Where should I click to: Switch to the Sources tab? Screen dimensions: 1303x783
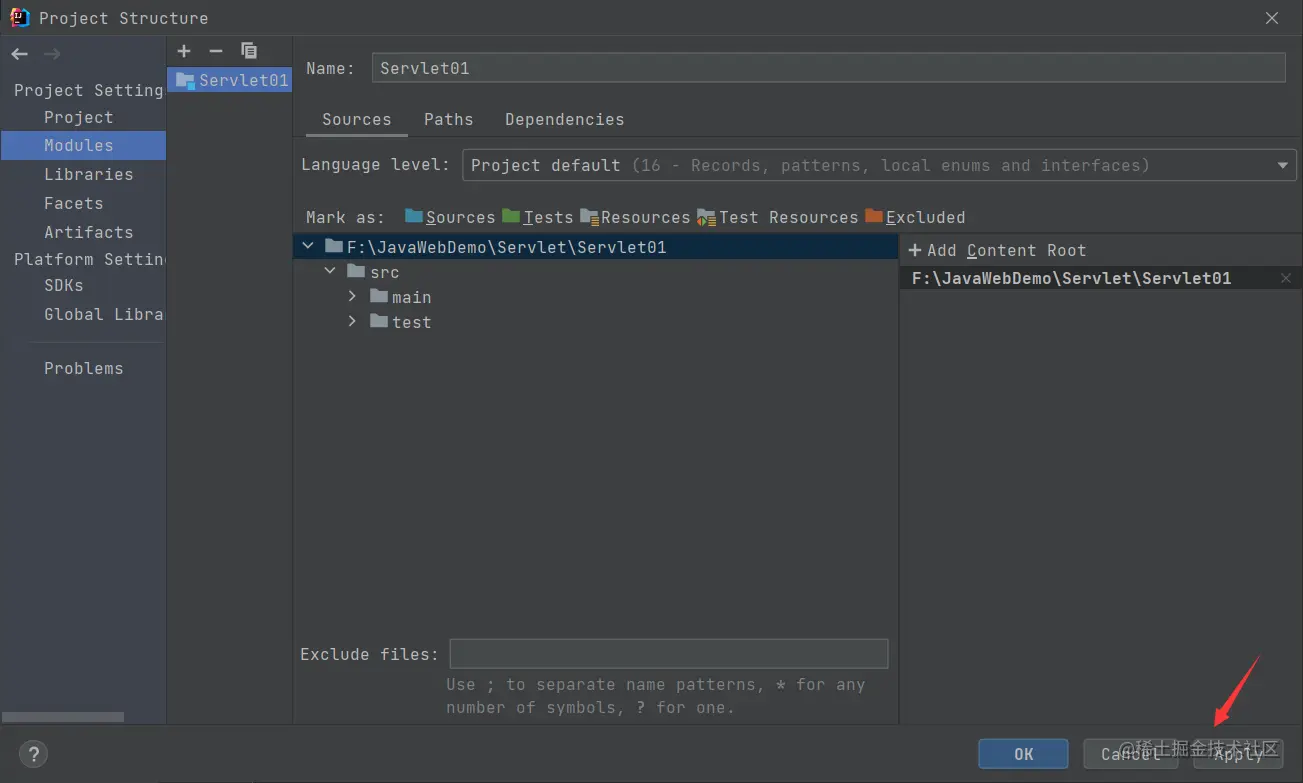pyautogui.click(x=356, y=119)
